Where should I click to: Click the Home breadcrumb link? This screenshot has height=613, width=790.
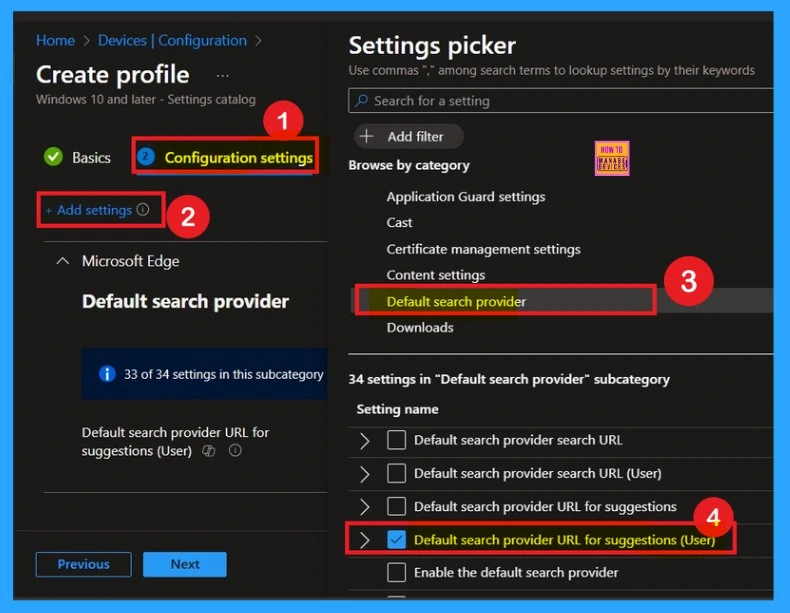(55, 40)
